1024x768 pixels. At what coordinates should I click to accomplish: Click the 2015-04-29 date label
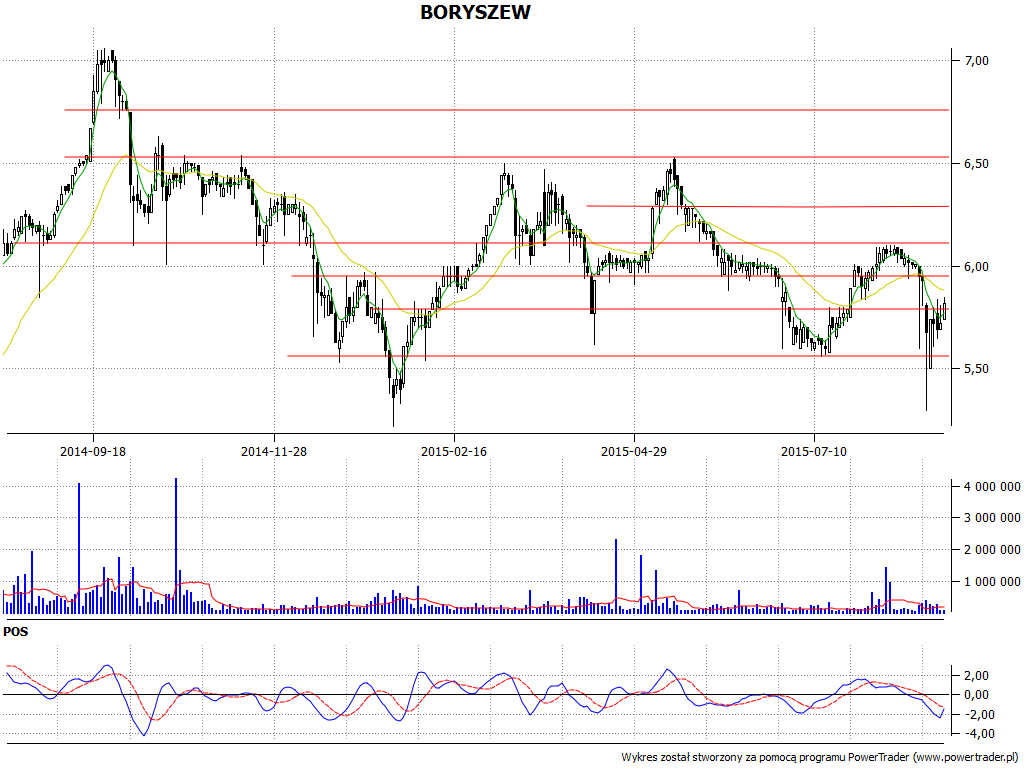634,451
